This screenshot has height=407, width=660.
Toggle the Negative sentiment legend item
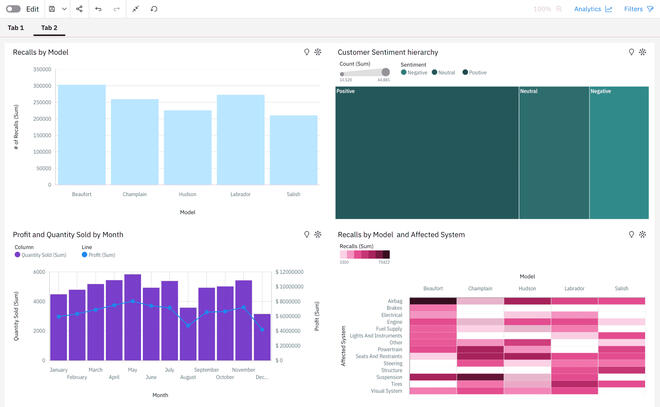point(417,72)
